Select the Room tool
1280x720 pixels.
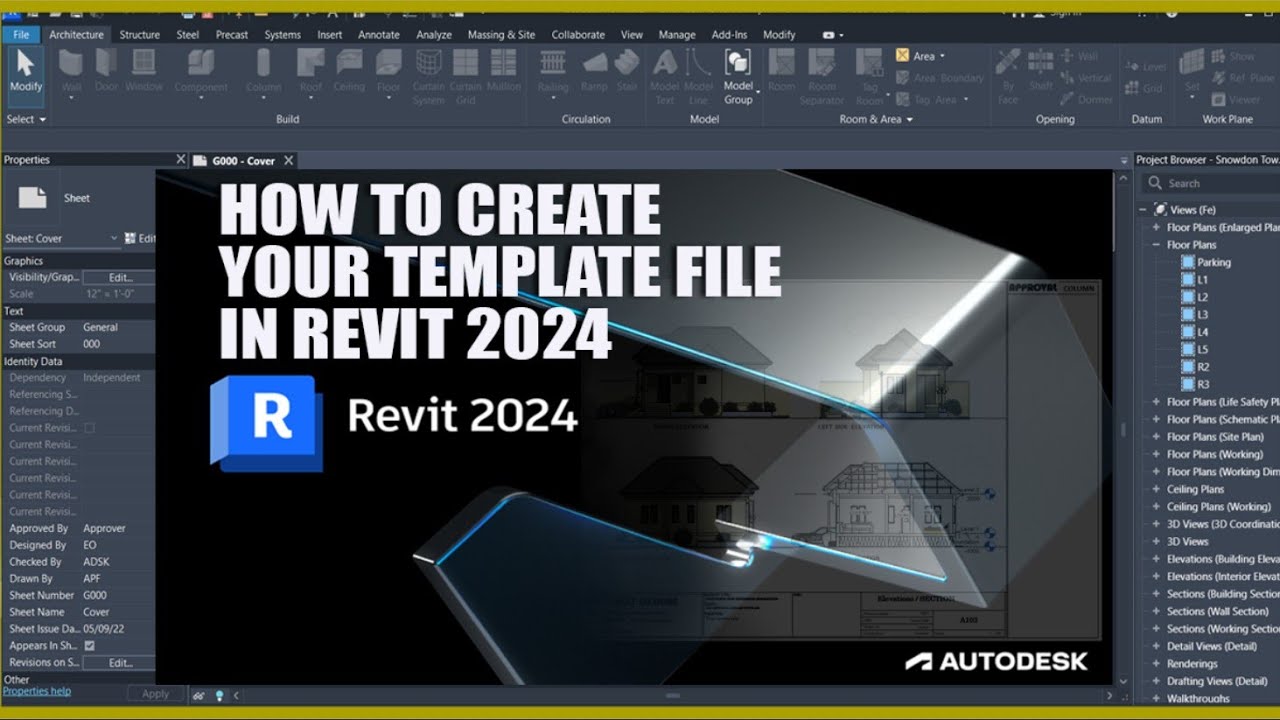point(781,72)
